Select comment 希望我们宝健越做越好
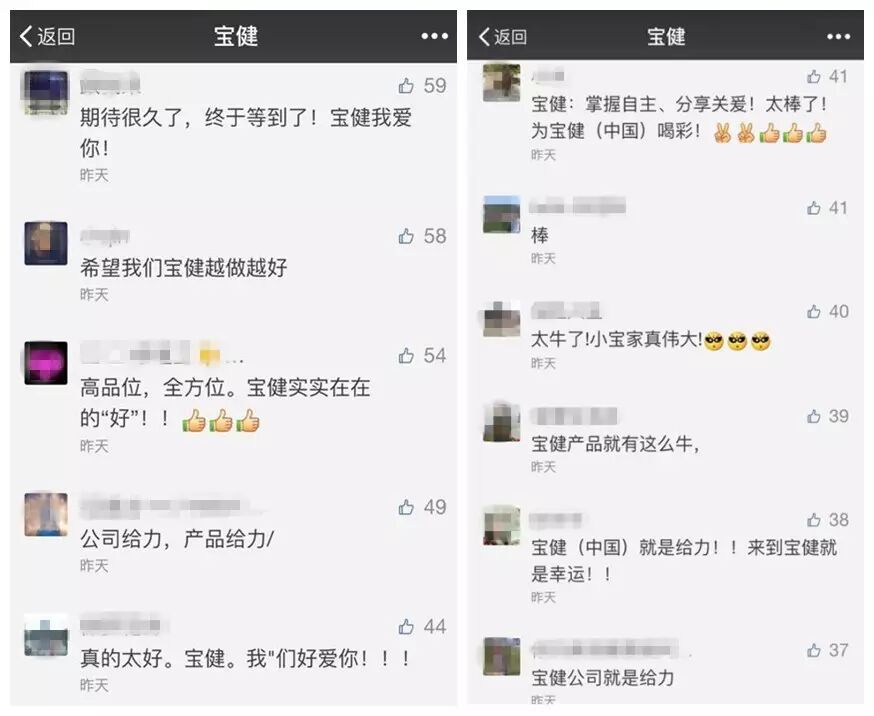The height and width of the screenshot is (716, 874). pos(183,268)
